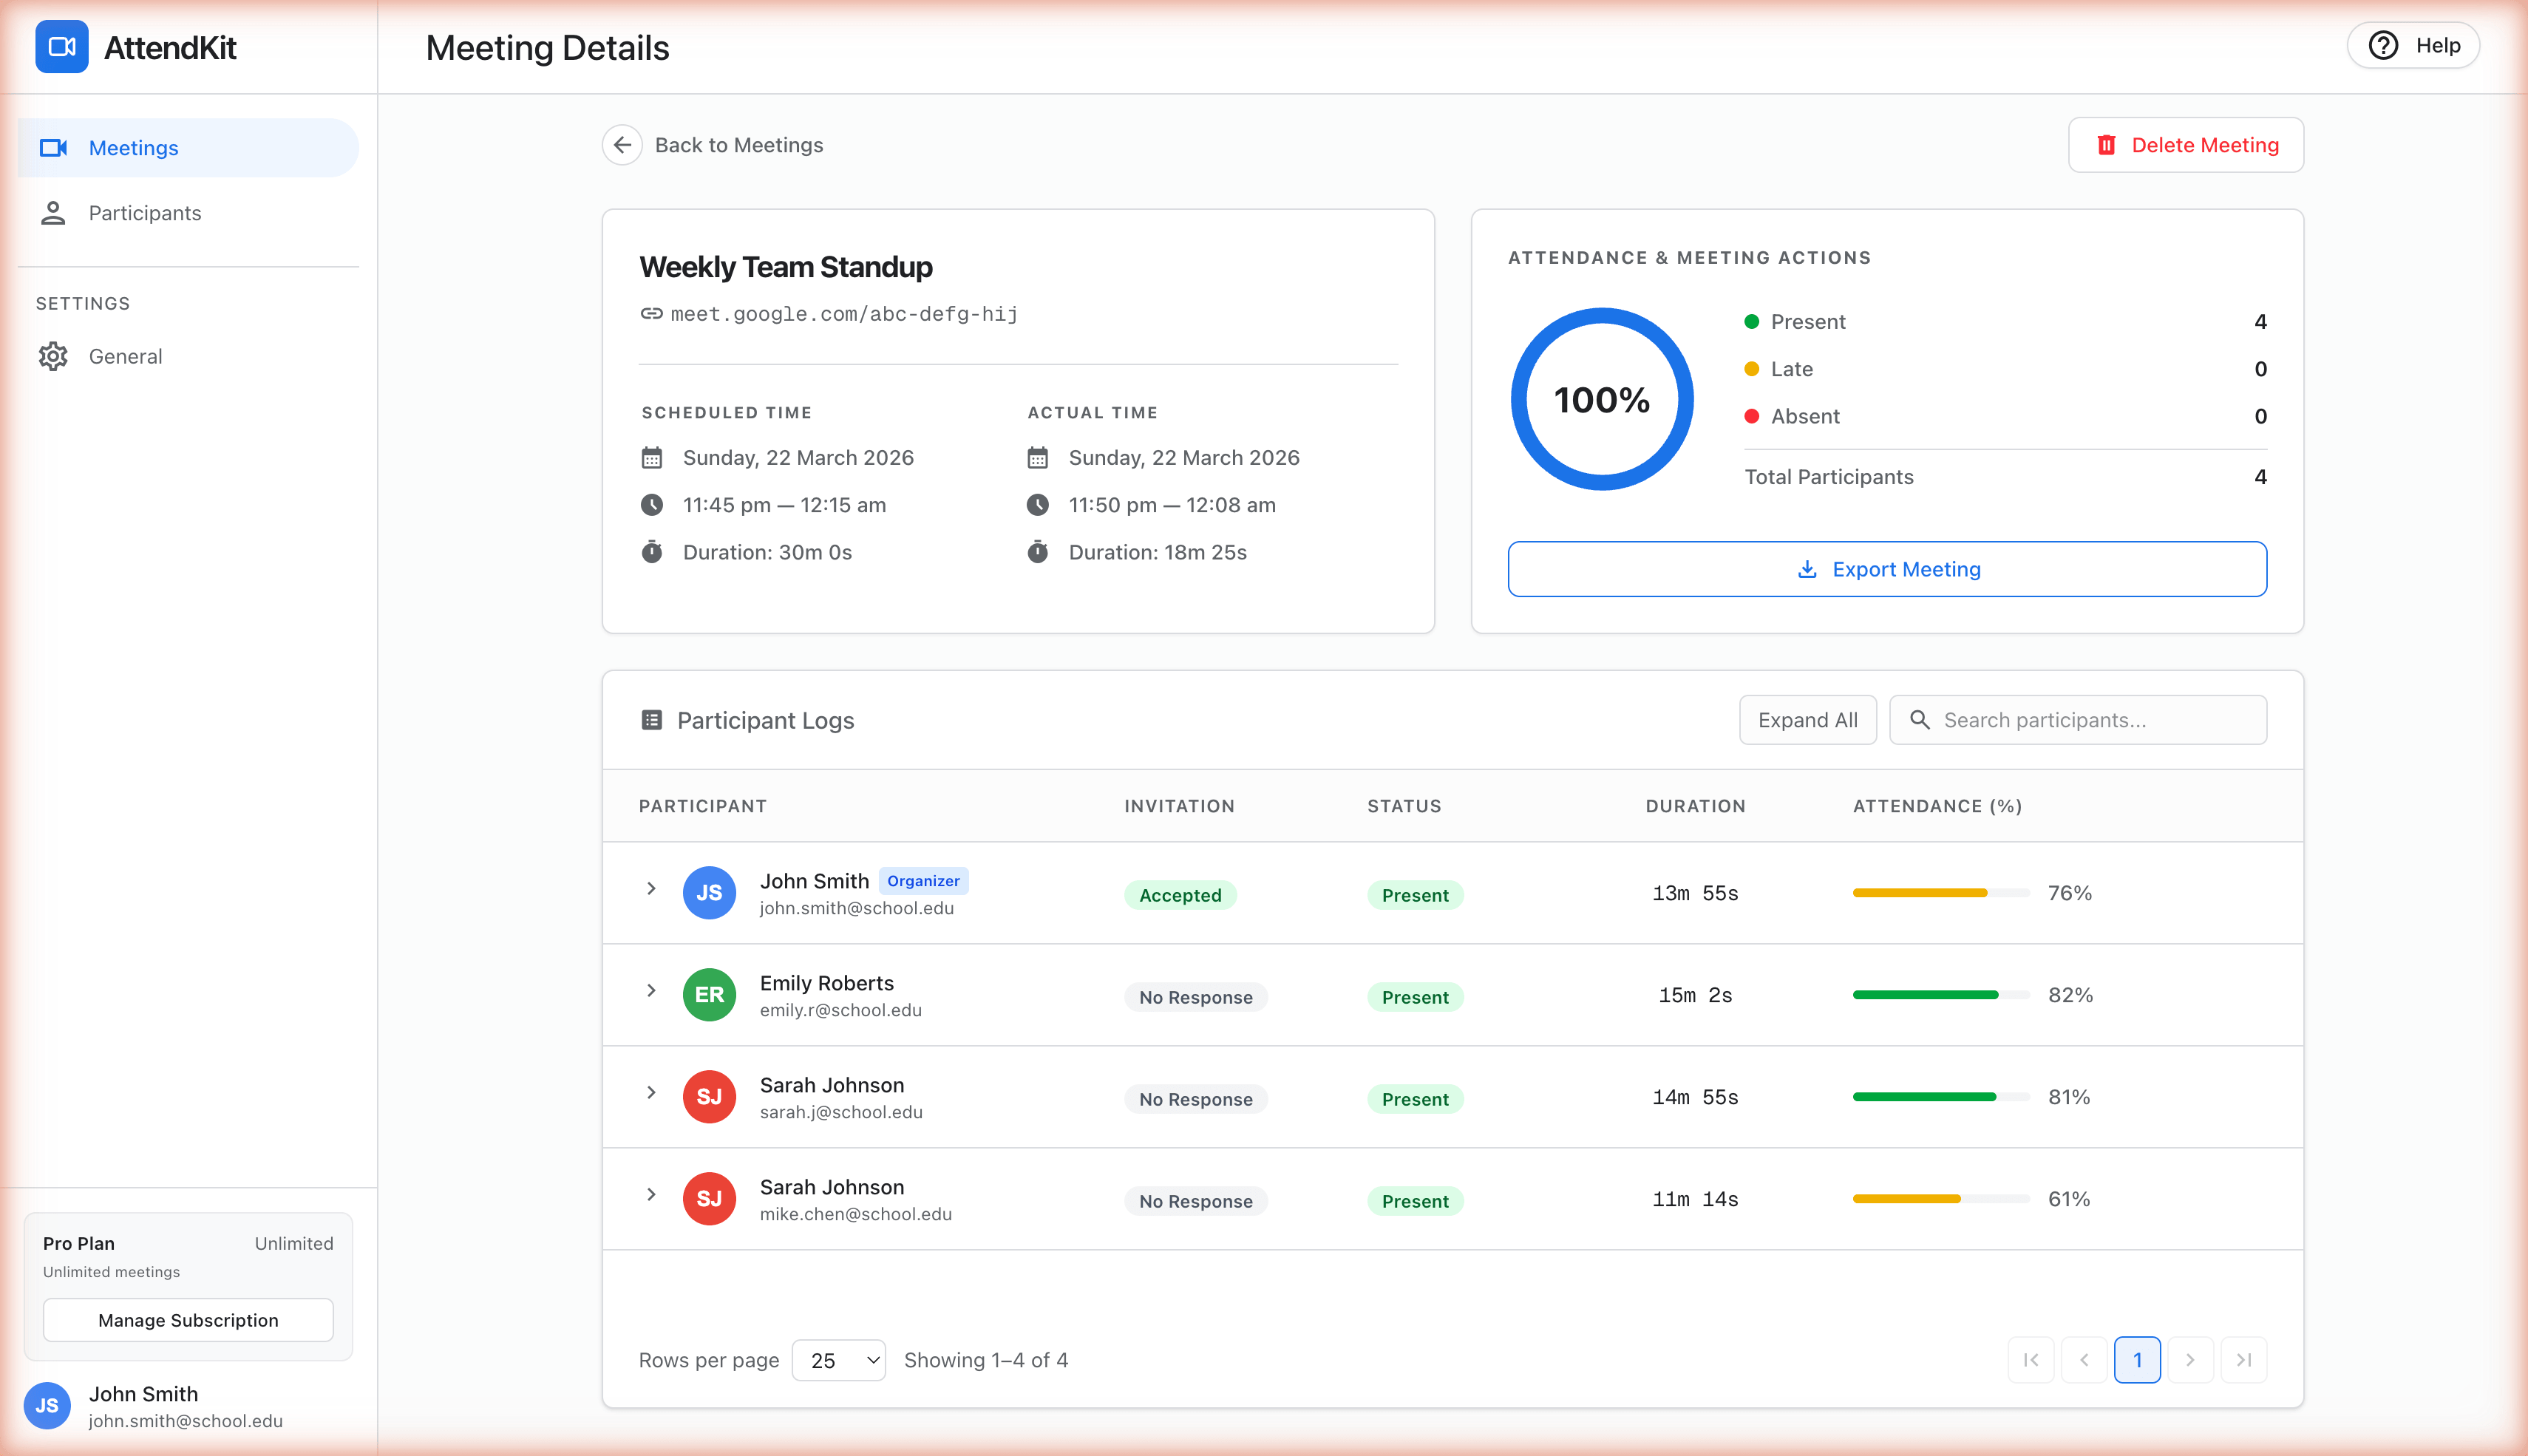
Task: Click the actual date calendar icon
Action: (1038, 458)
